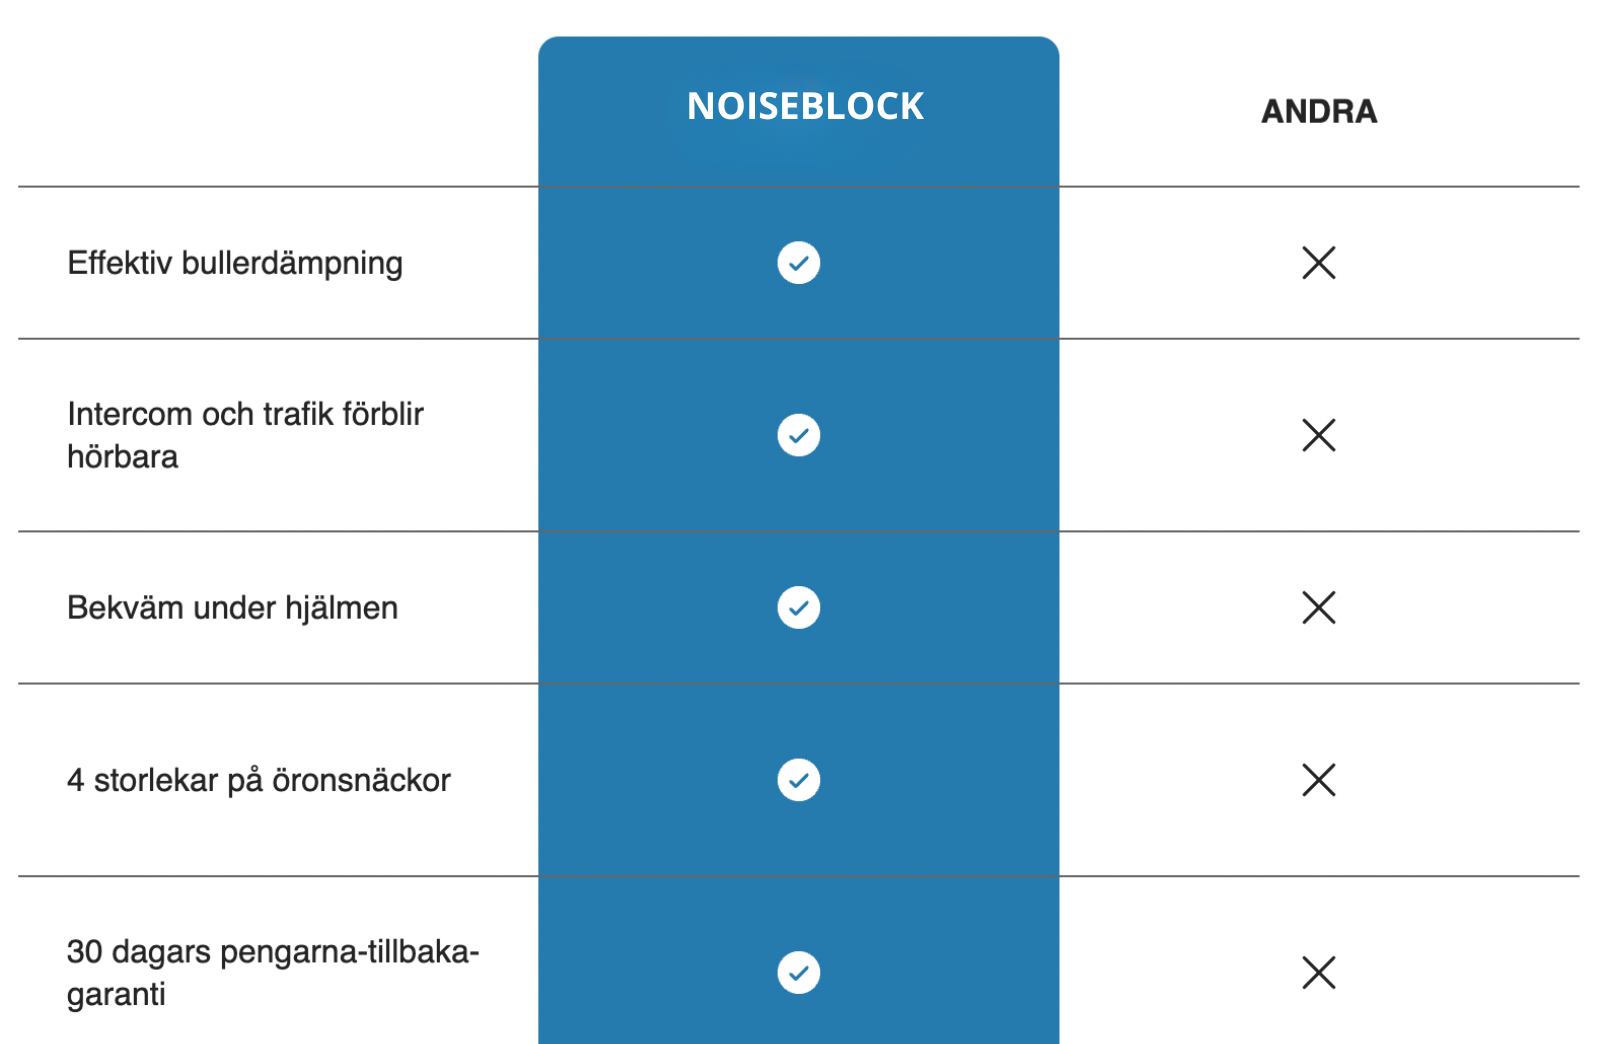Image resolution: width=1610 pixels, height=1044 pixels.
Task: Click the Bekväm under hjälmen checkmark
Action: point(798,608)
